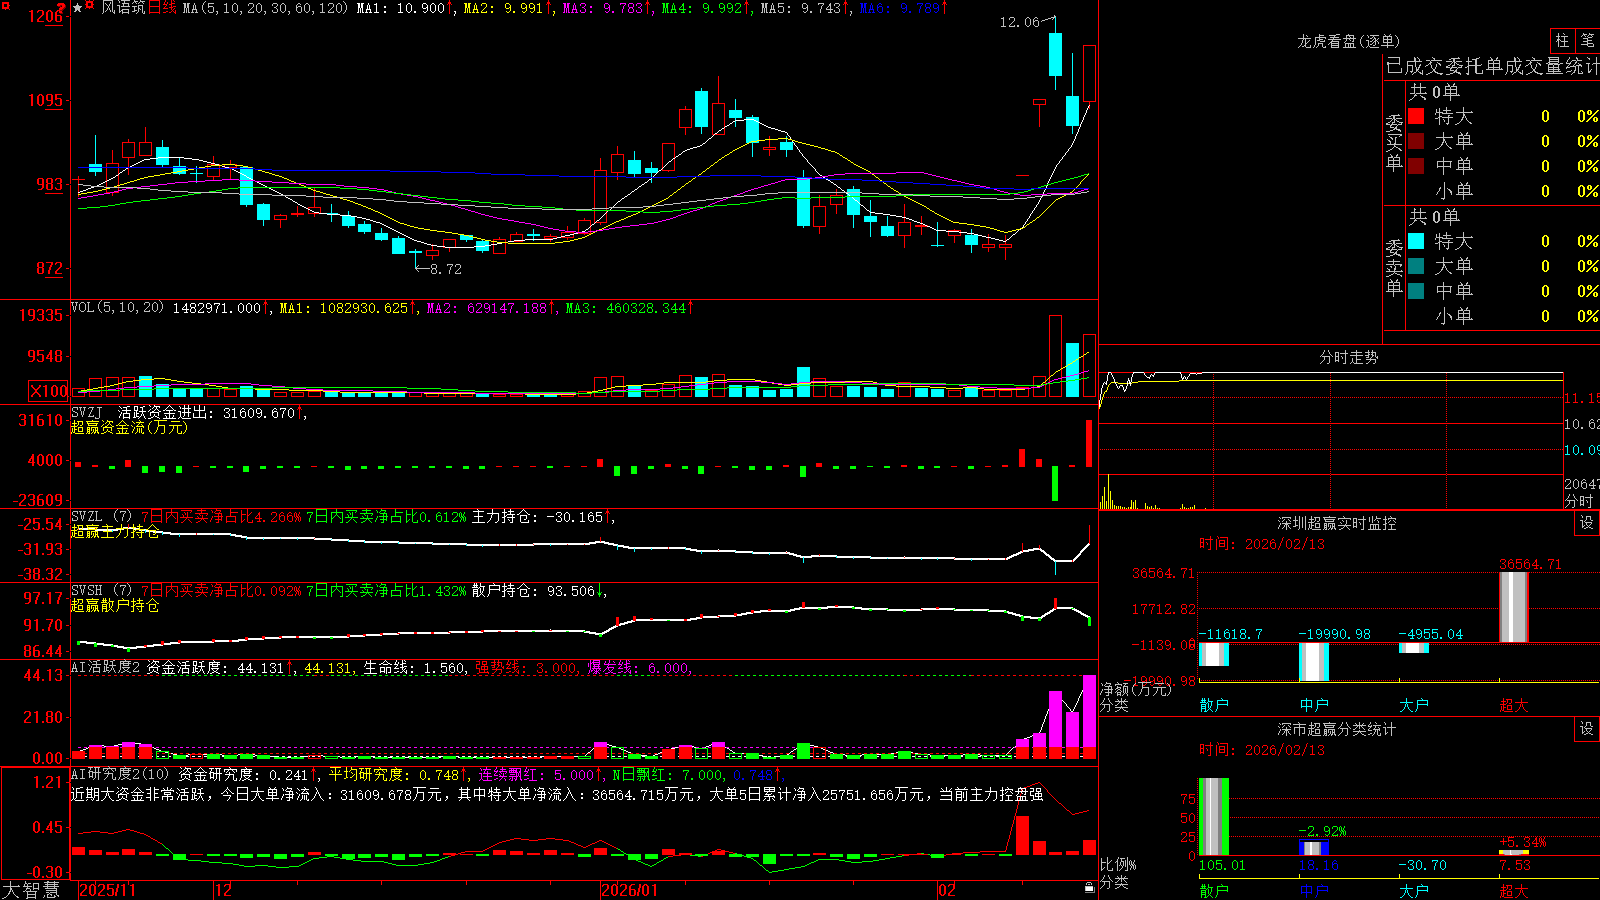Click the lock icon at timeline end
This screenshot has height=900, width=1600.
(x=1089, y=887)
